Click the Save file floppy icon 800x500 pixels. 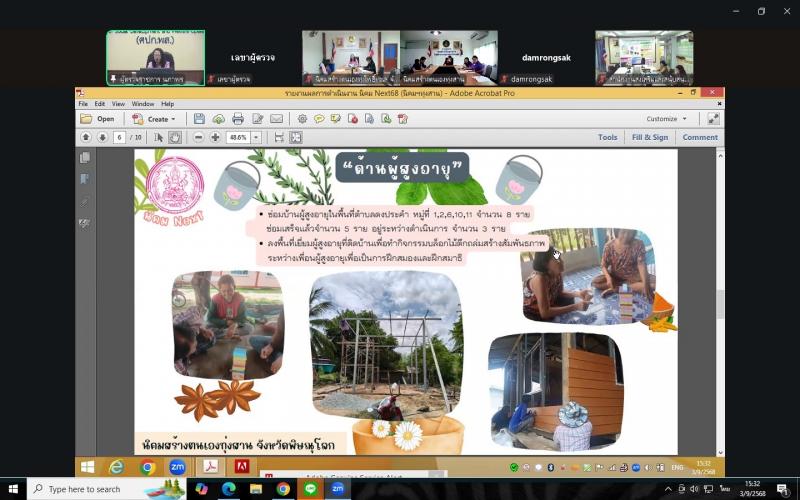199,119
